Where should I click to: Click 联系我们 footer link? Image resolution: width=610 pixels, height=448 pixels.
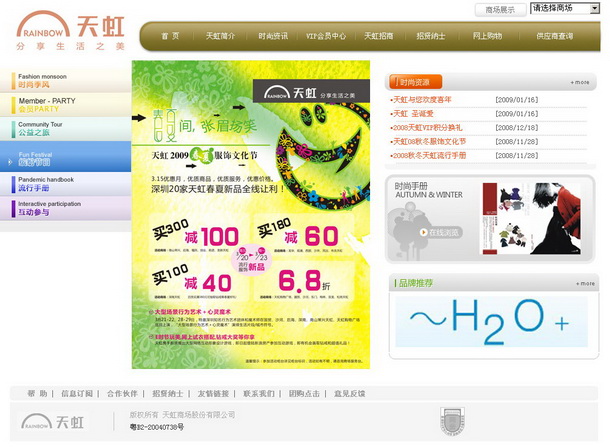point(259,394)
